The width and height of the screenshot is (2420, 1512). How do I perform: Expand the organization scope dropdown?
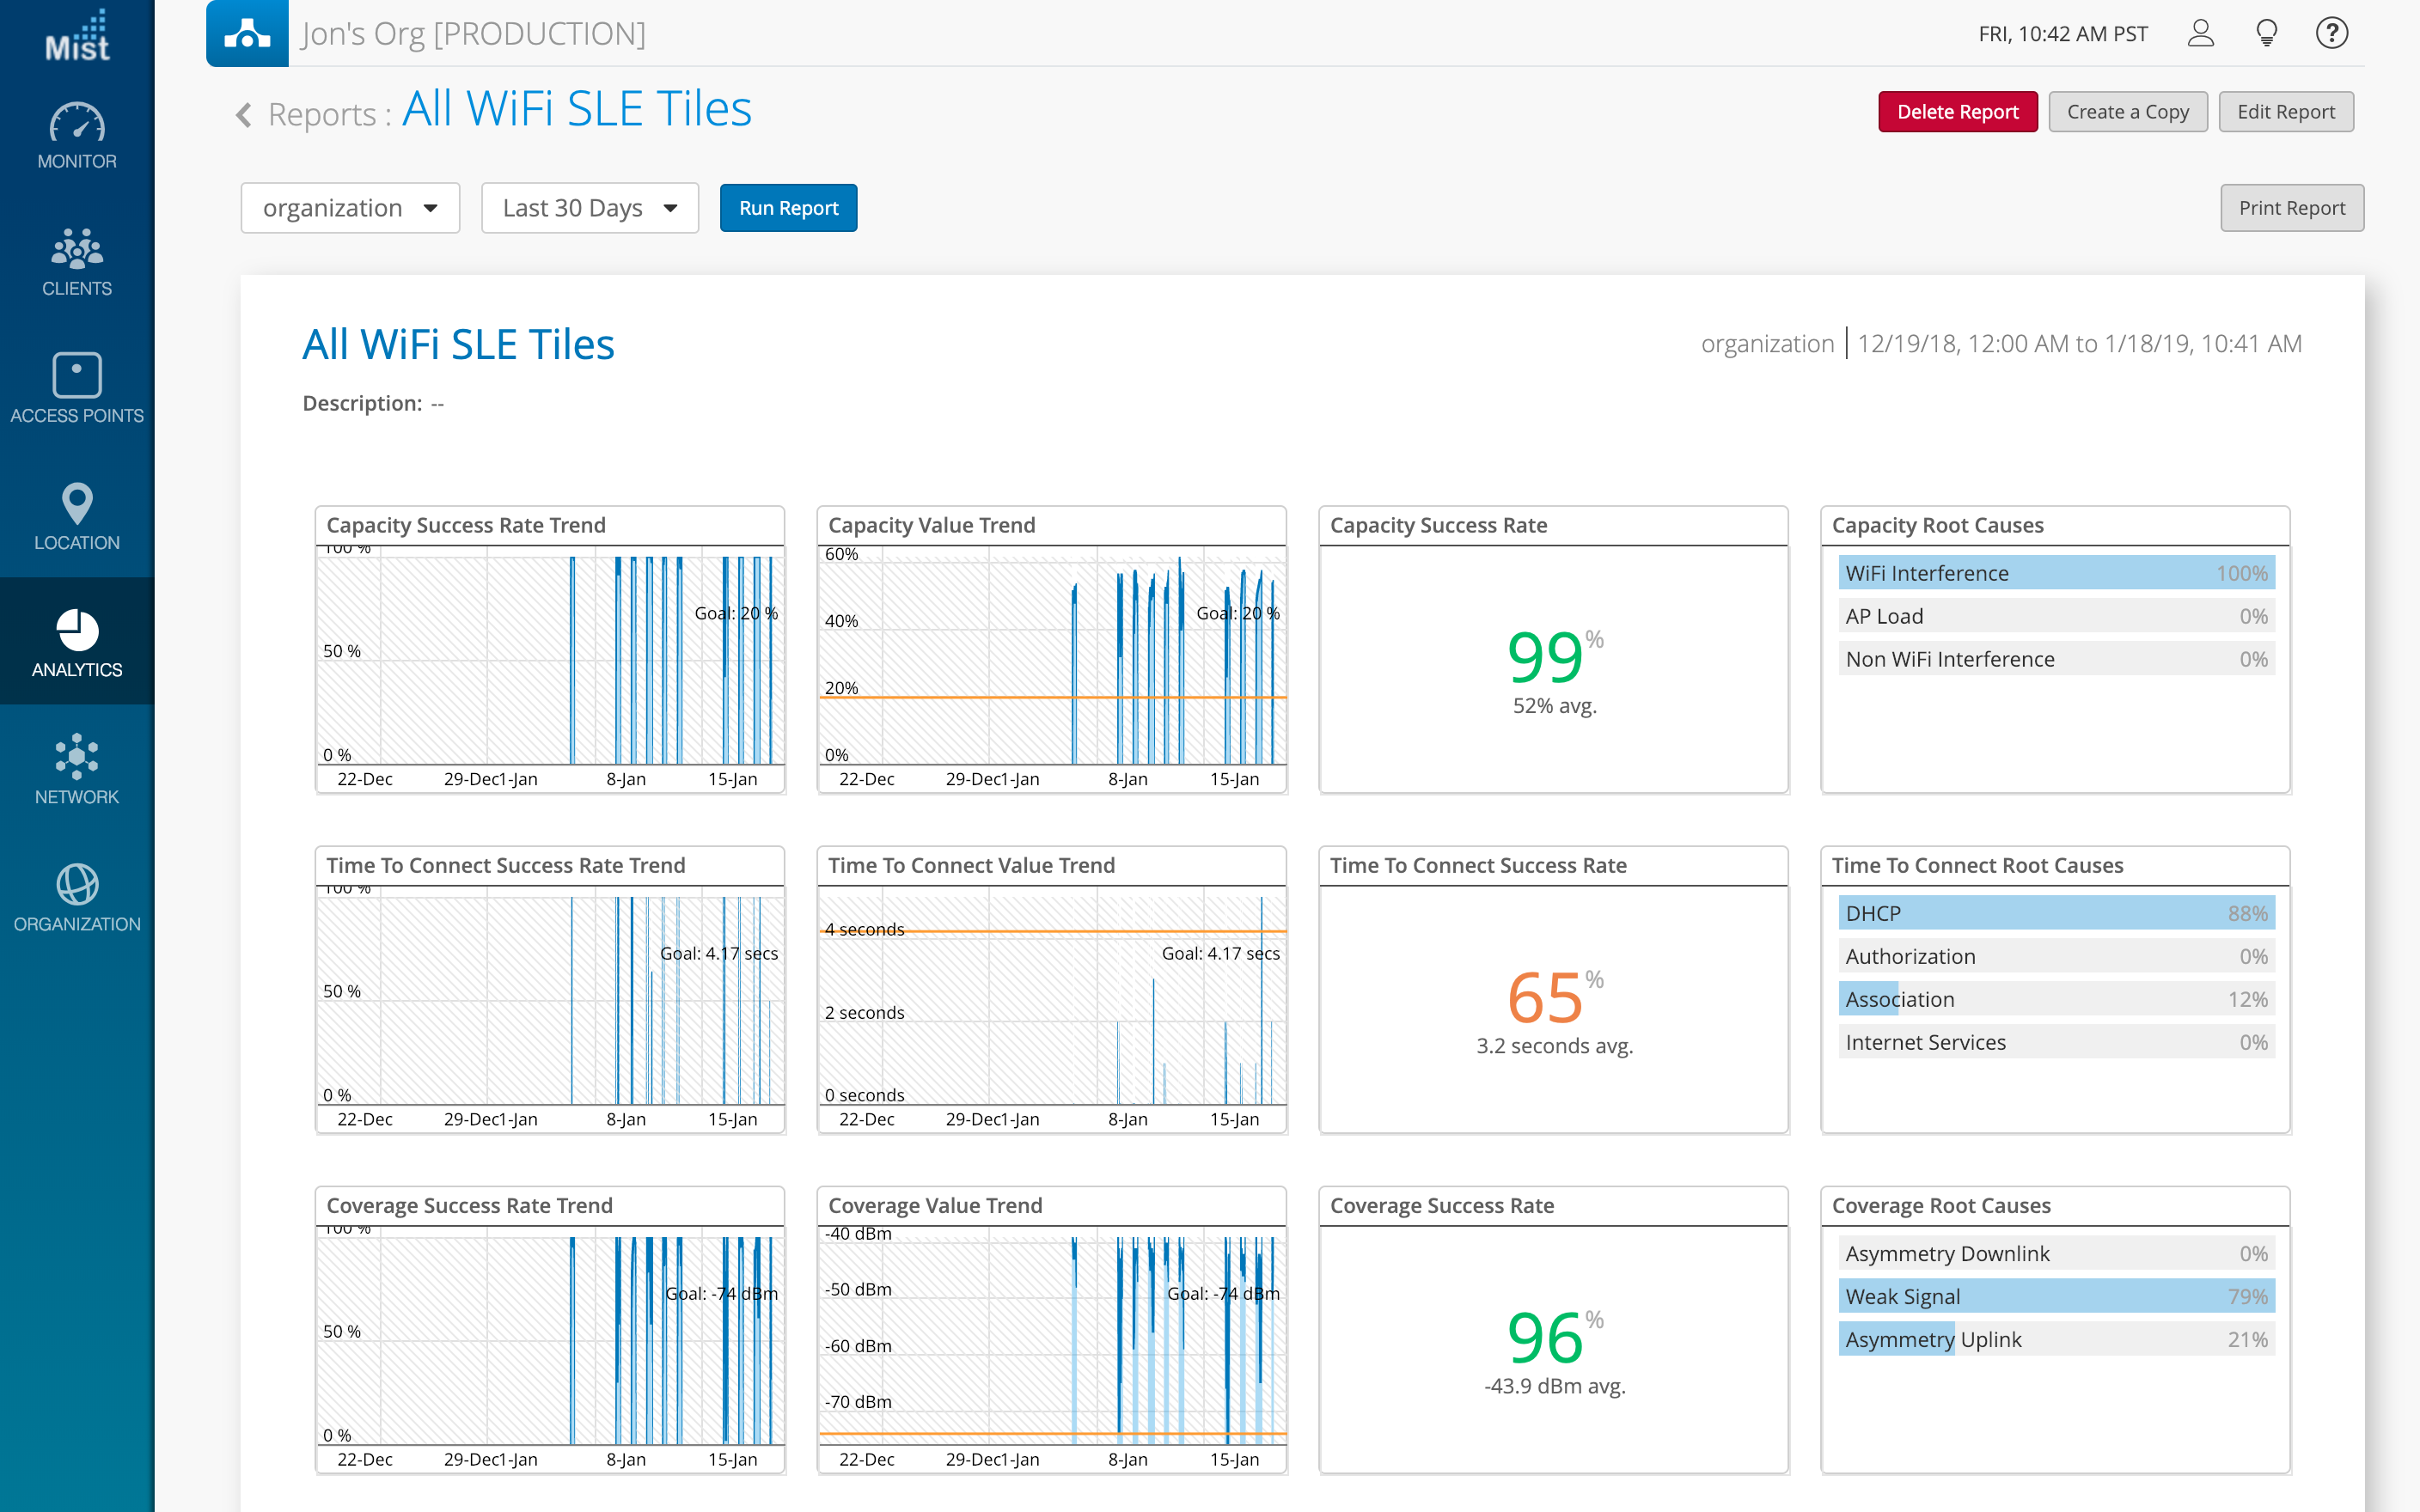point(350,208)
